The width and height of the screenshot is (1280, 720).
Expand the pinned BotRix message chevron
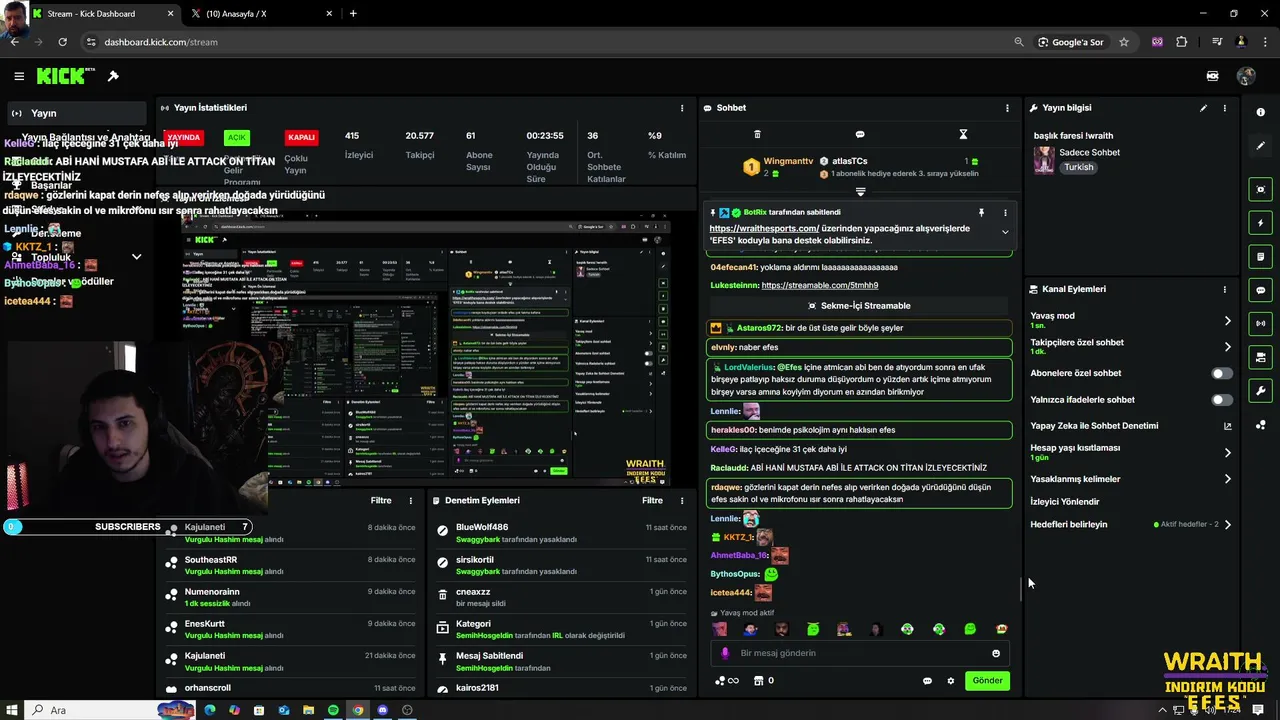[x=1005, y=232]
